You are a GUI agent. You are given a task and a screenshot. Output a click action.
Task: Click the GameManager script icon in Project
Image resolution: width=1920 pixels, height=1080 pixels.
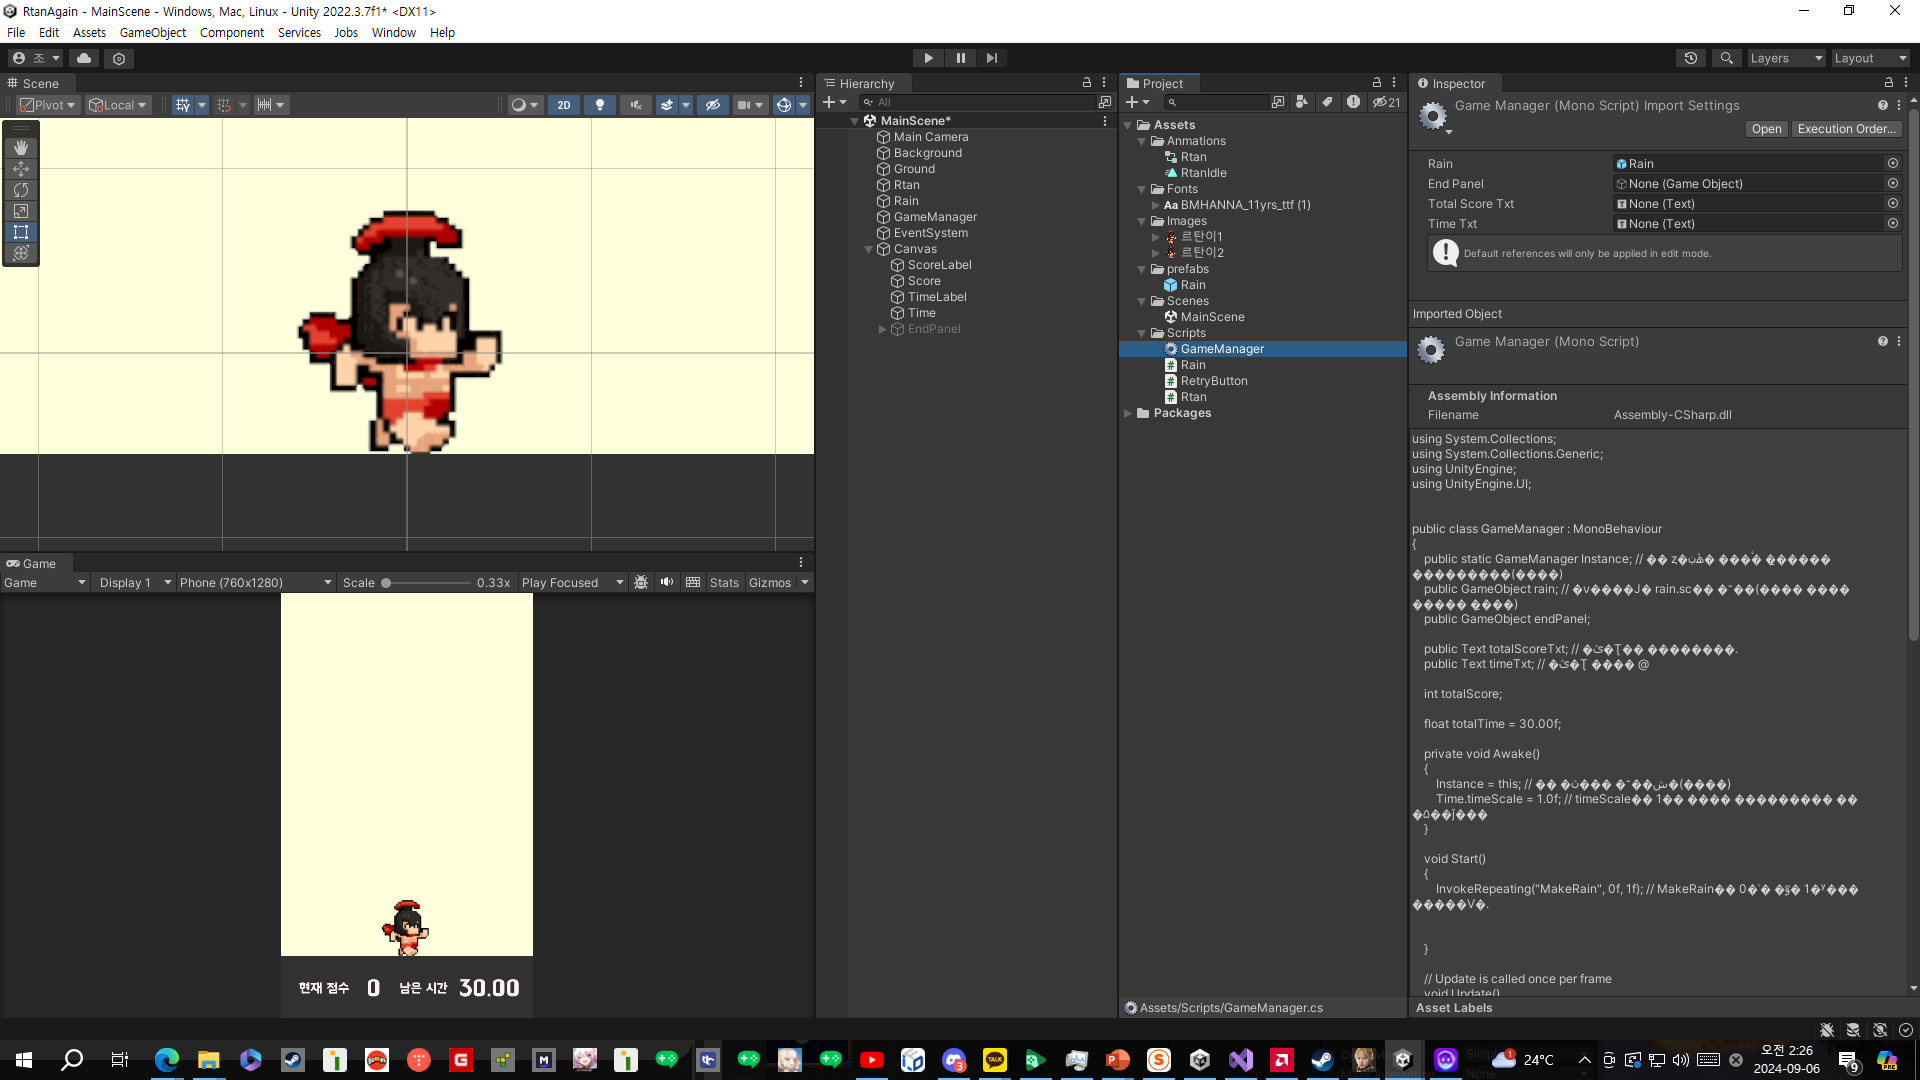(x=1171, y=349)
